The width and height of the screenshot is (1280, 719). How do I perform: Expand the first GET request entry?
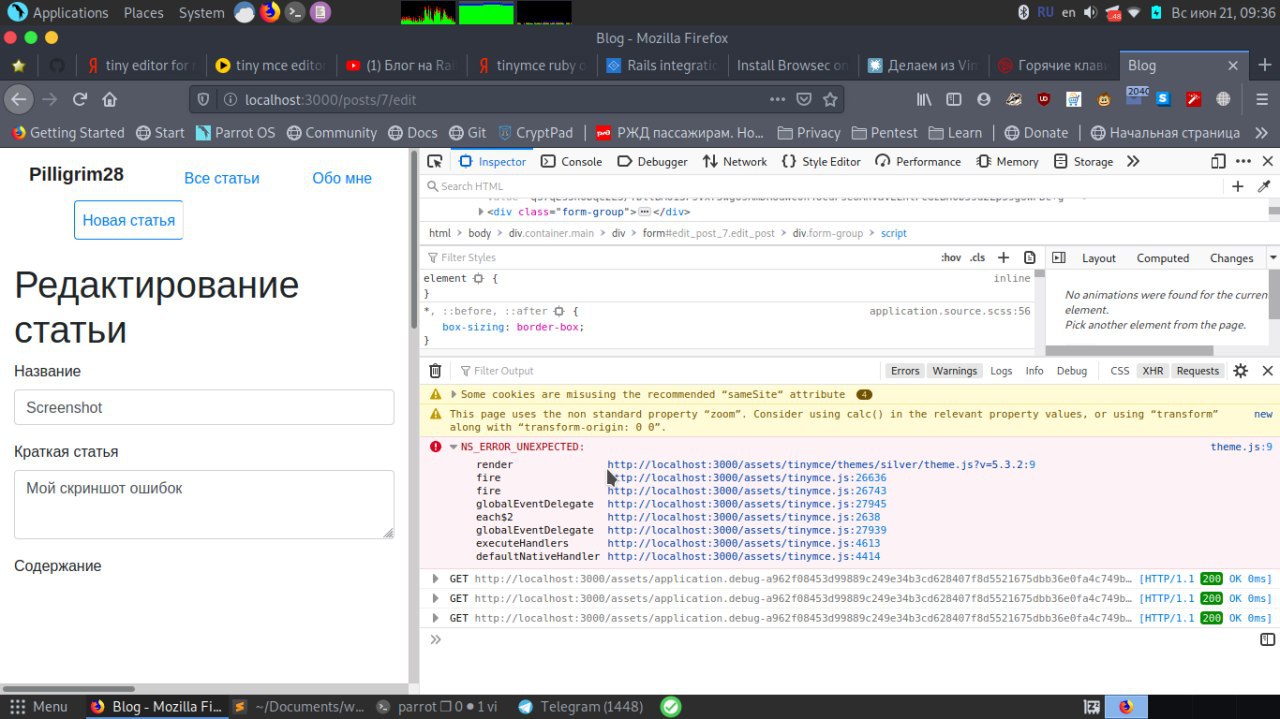coord(435,579)
